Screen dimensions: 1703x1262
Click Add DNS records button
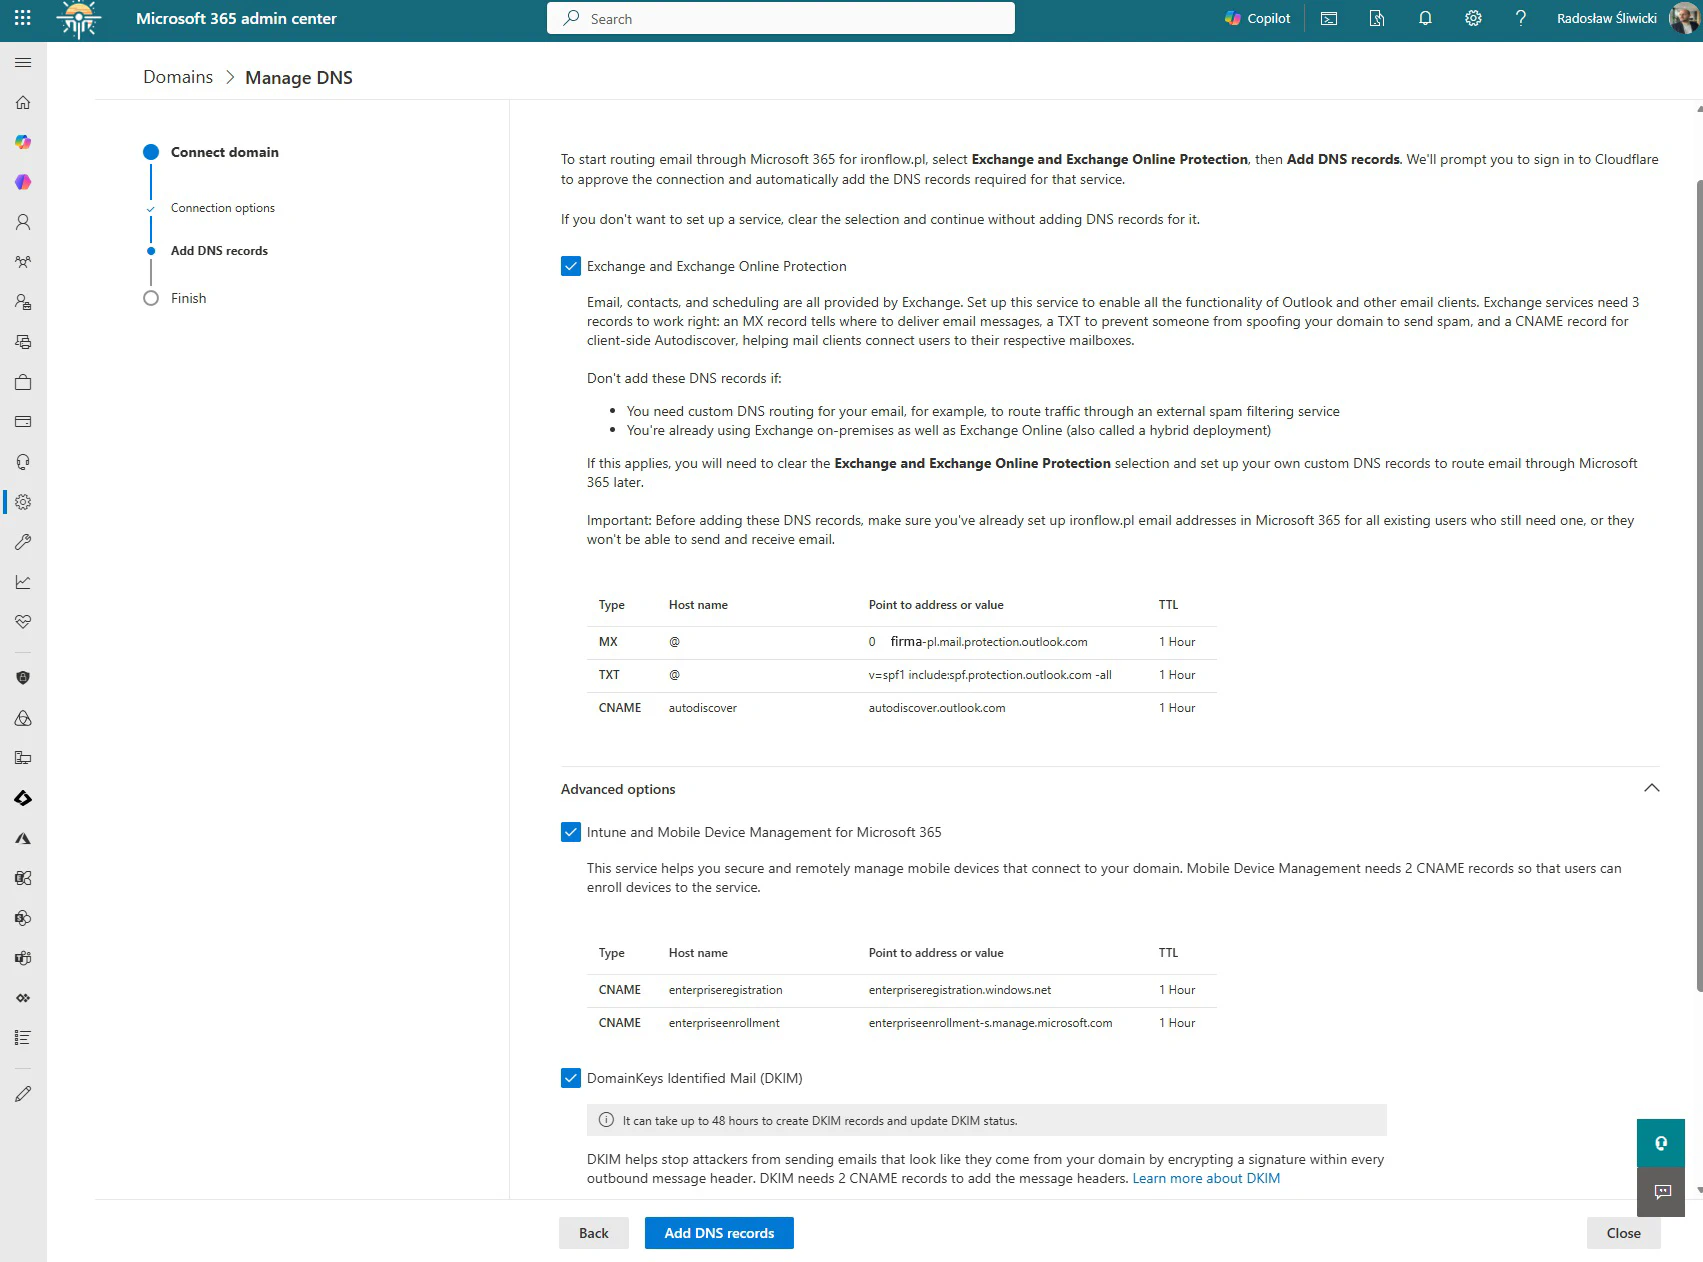[719, 1233]
